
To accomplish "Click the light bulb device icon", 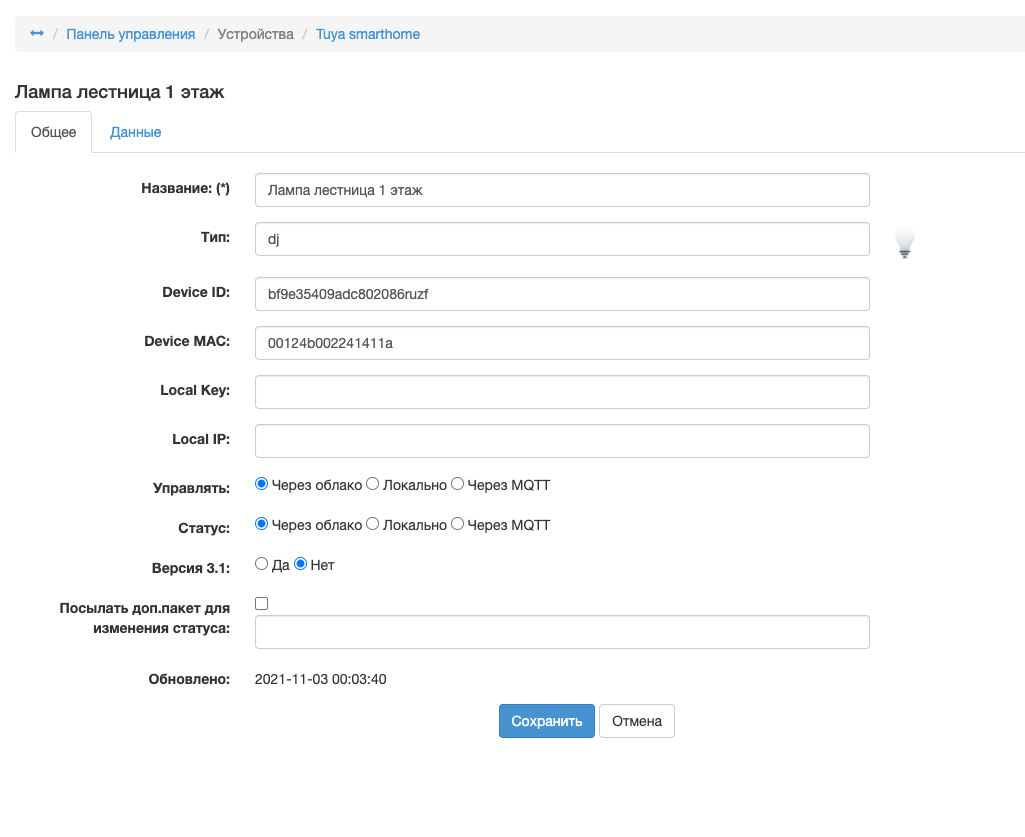I will (904, 242).
